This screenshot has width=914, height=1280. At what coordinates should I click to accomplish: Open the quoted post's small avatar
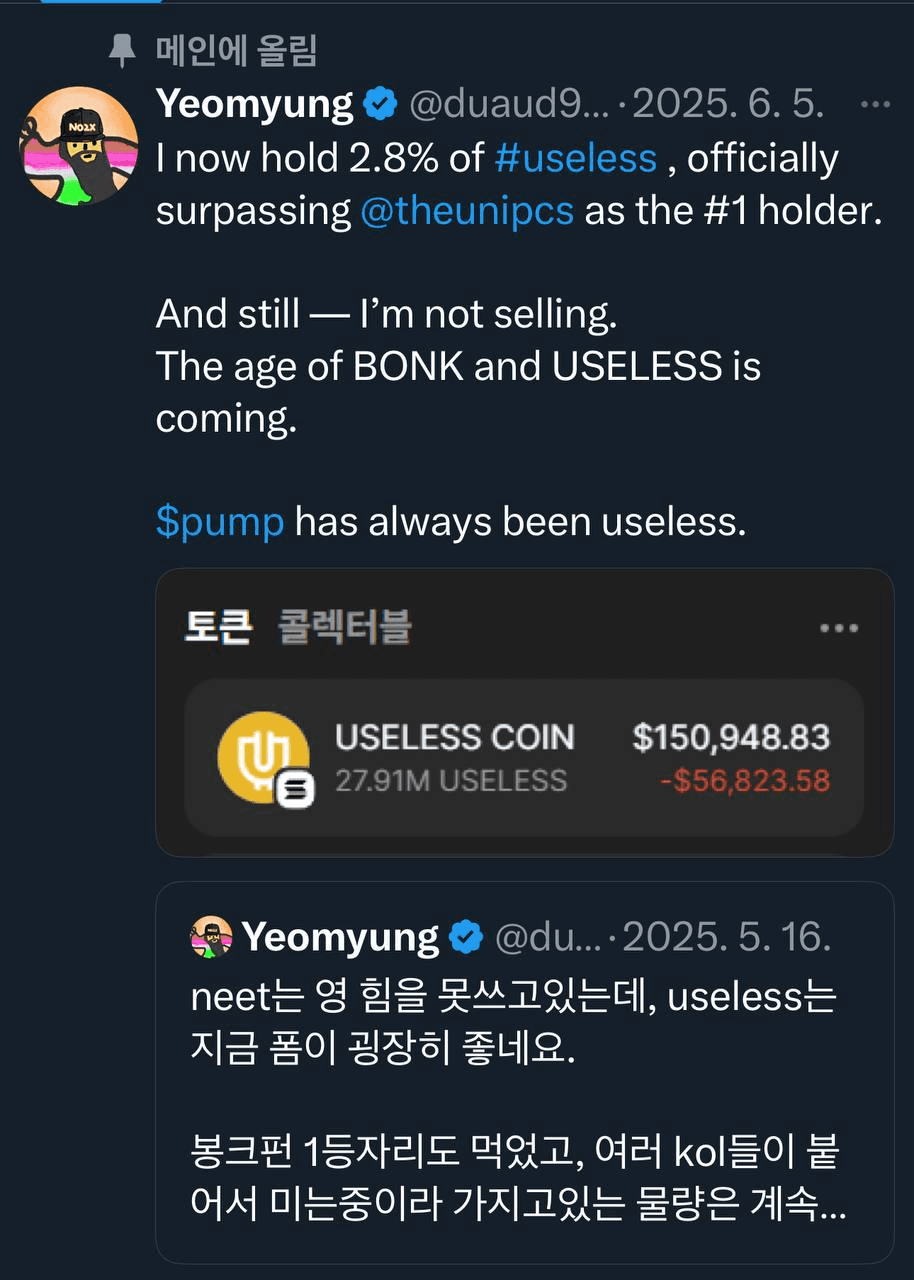211,937
